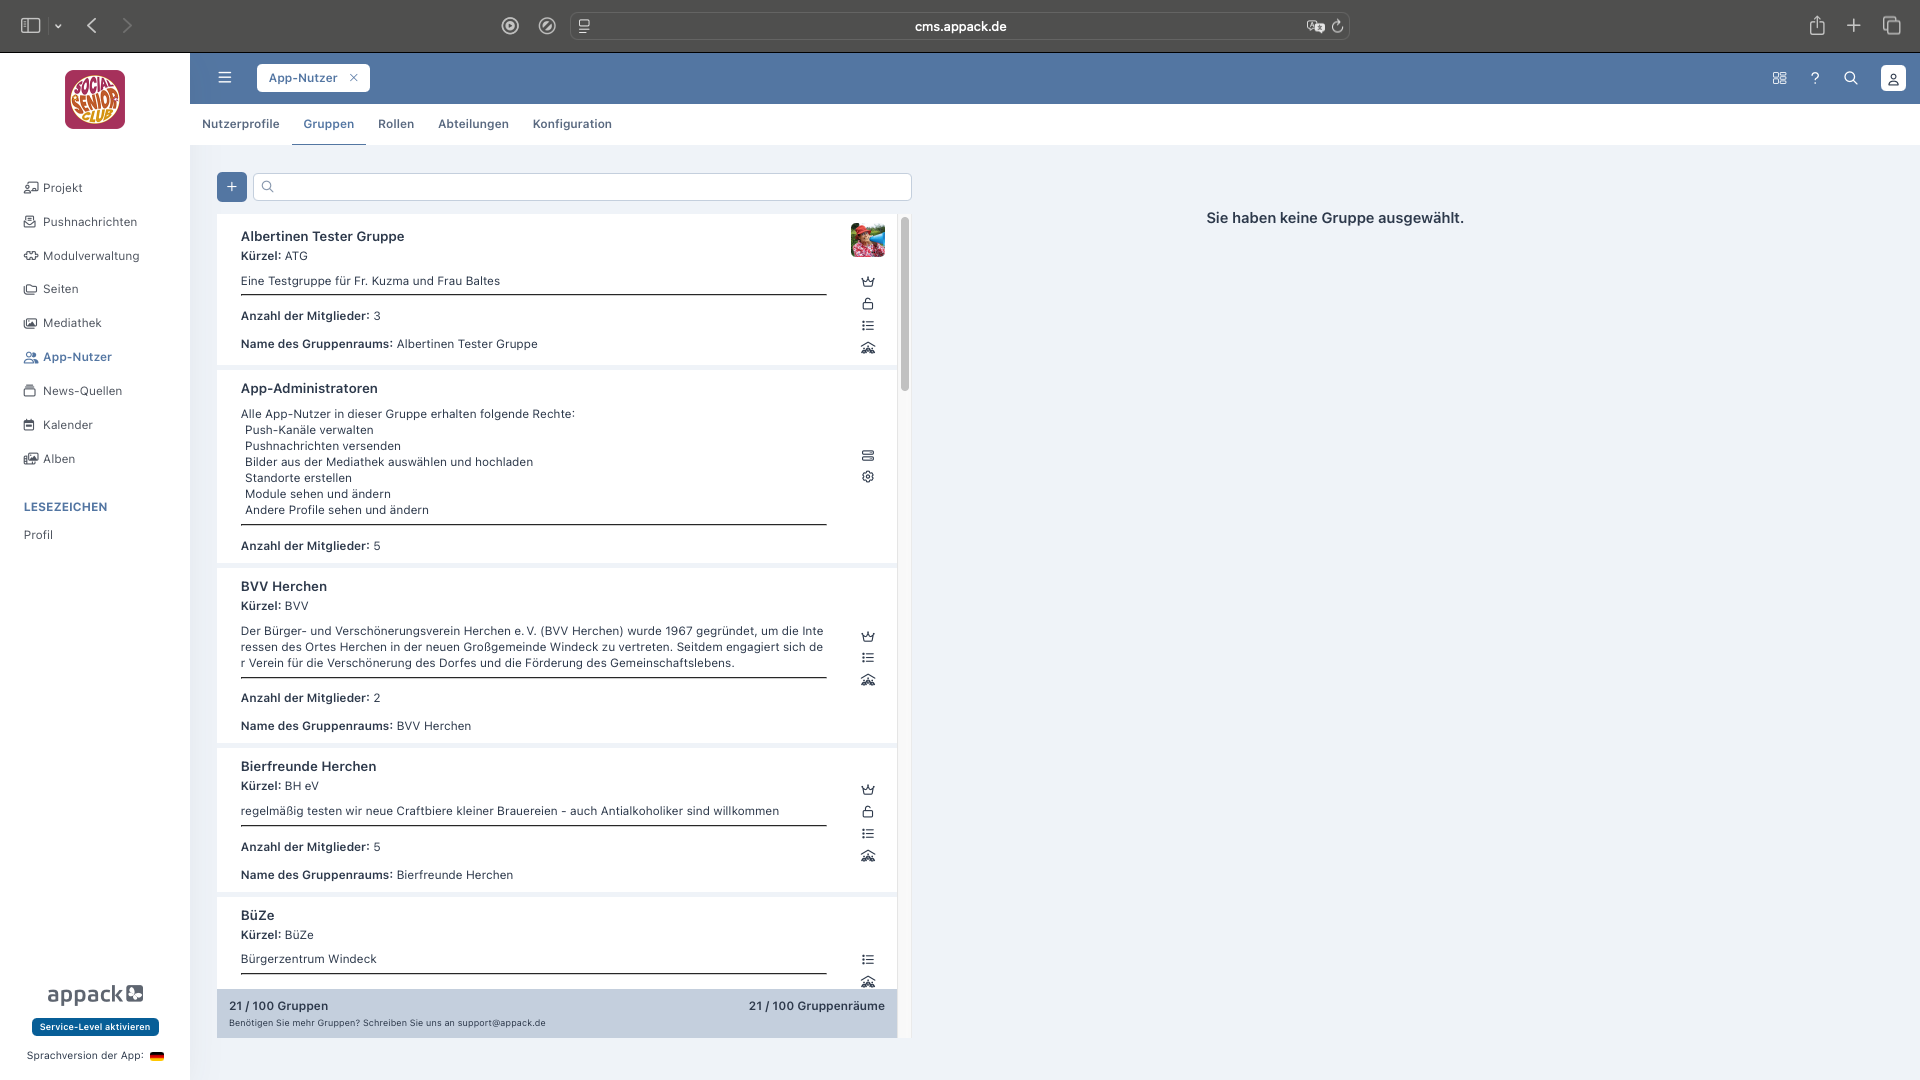Open the header search magnifier
Screen dimensions: 1920x1080
click(x=1851, y=78)
